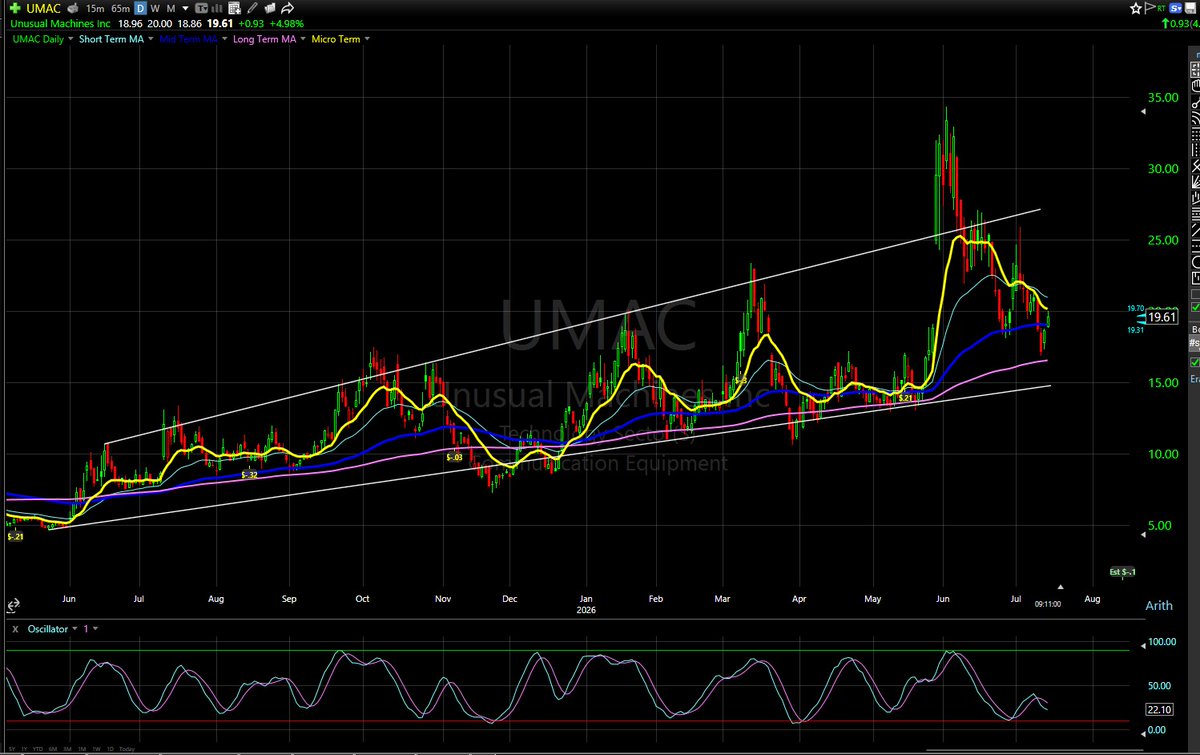The height and width of the screenshot is (755, 1200).
Task: Click the $.21 earnings marker near May
Action: [906, 398]
